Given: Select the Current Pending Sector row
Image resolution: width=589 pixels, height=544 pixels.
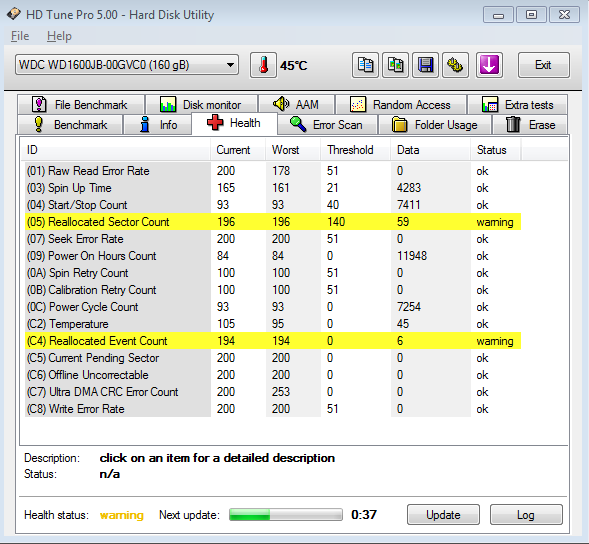Looking at the screenshot, I should click(273, 358).
